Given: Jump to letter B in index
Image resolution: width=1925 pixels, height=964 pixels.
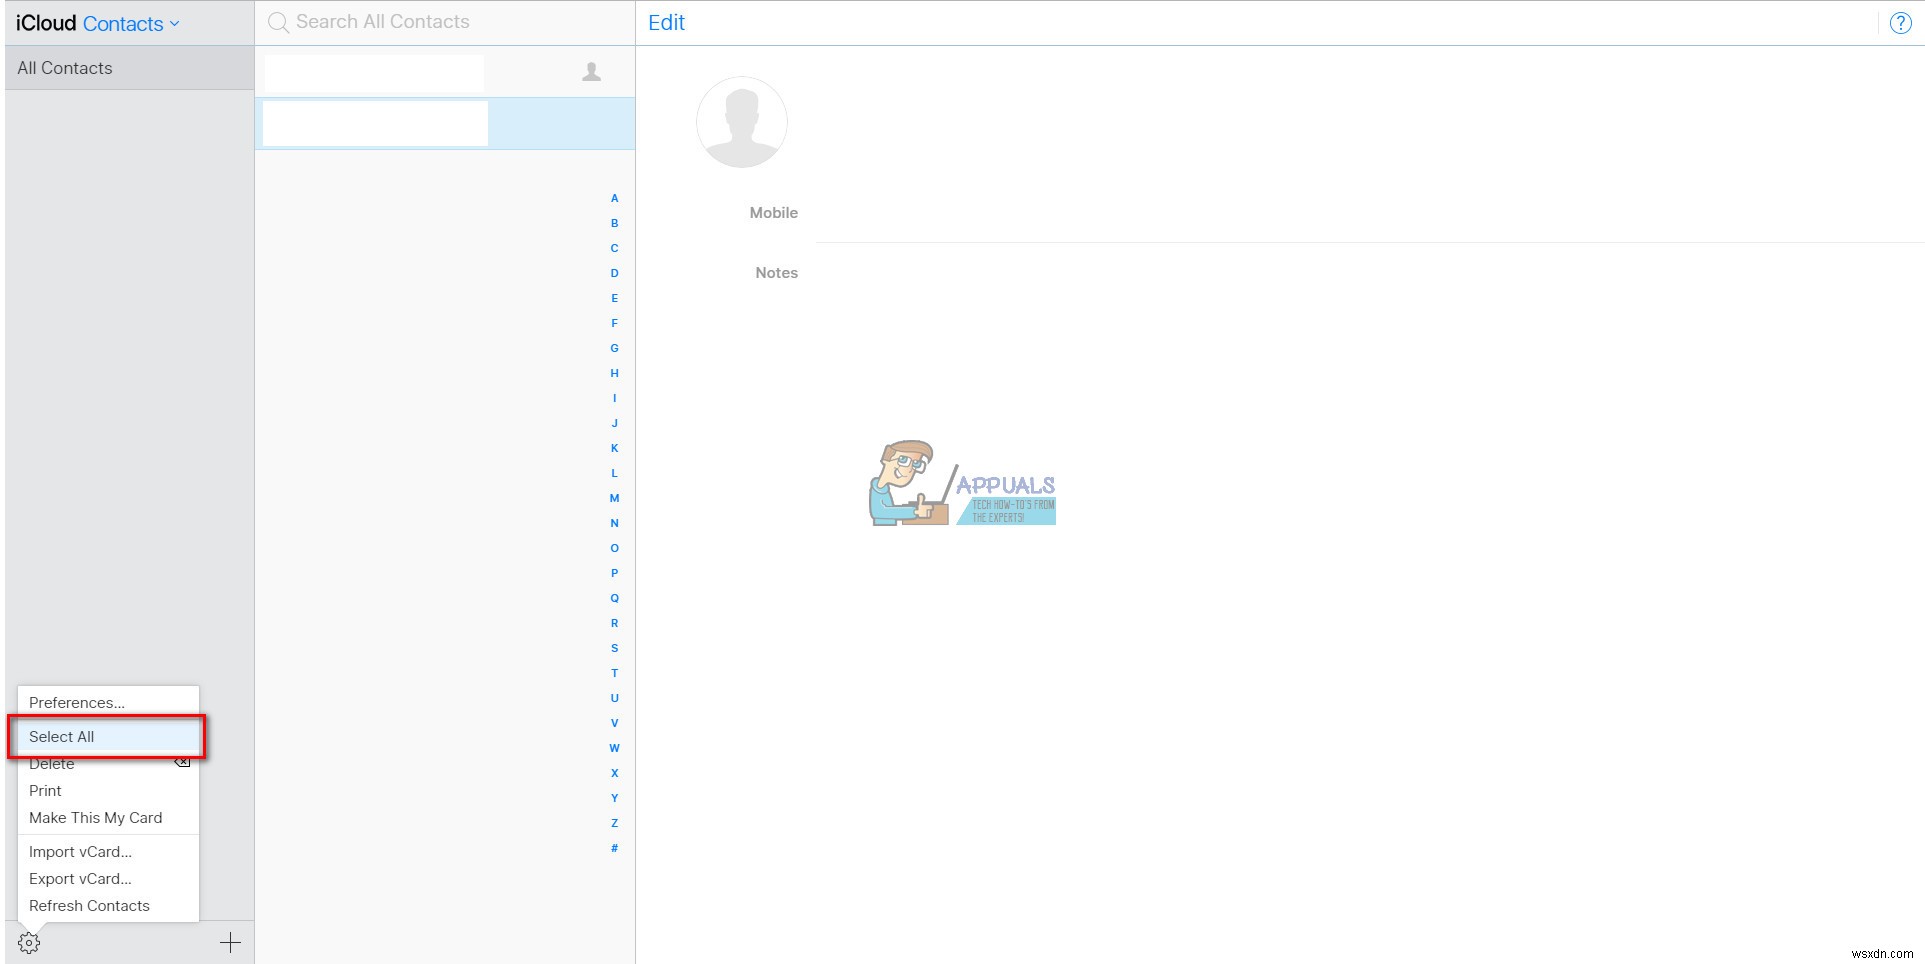Looking at the screenshot, I should point(614,223).
